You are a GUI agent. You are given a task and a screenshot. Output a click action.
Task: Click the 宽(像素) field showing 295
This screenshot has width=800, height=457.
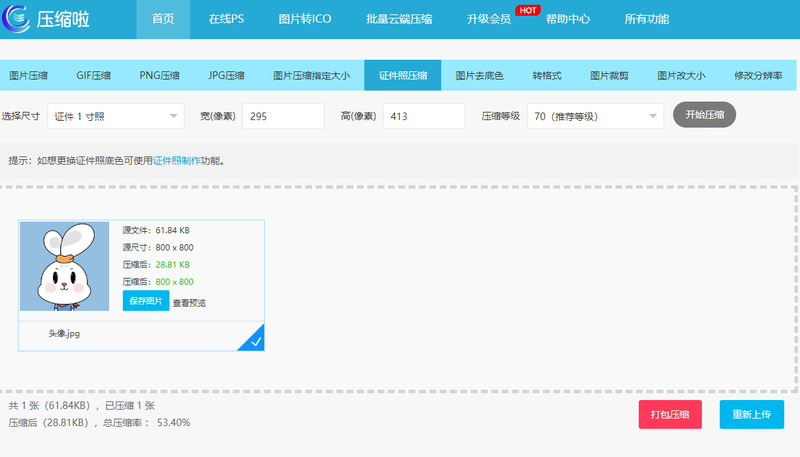coord(283,116)
